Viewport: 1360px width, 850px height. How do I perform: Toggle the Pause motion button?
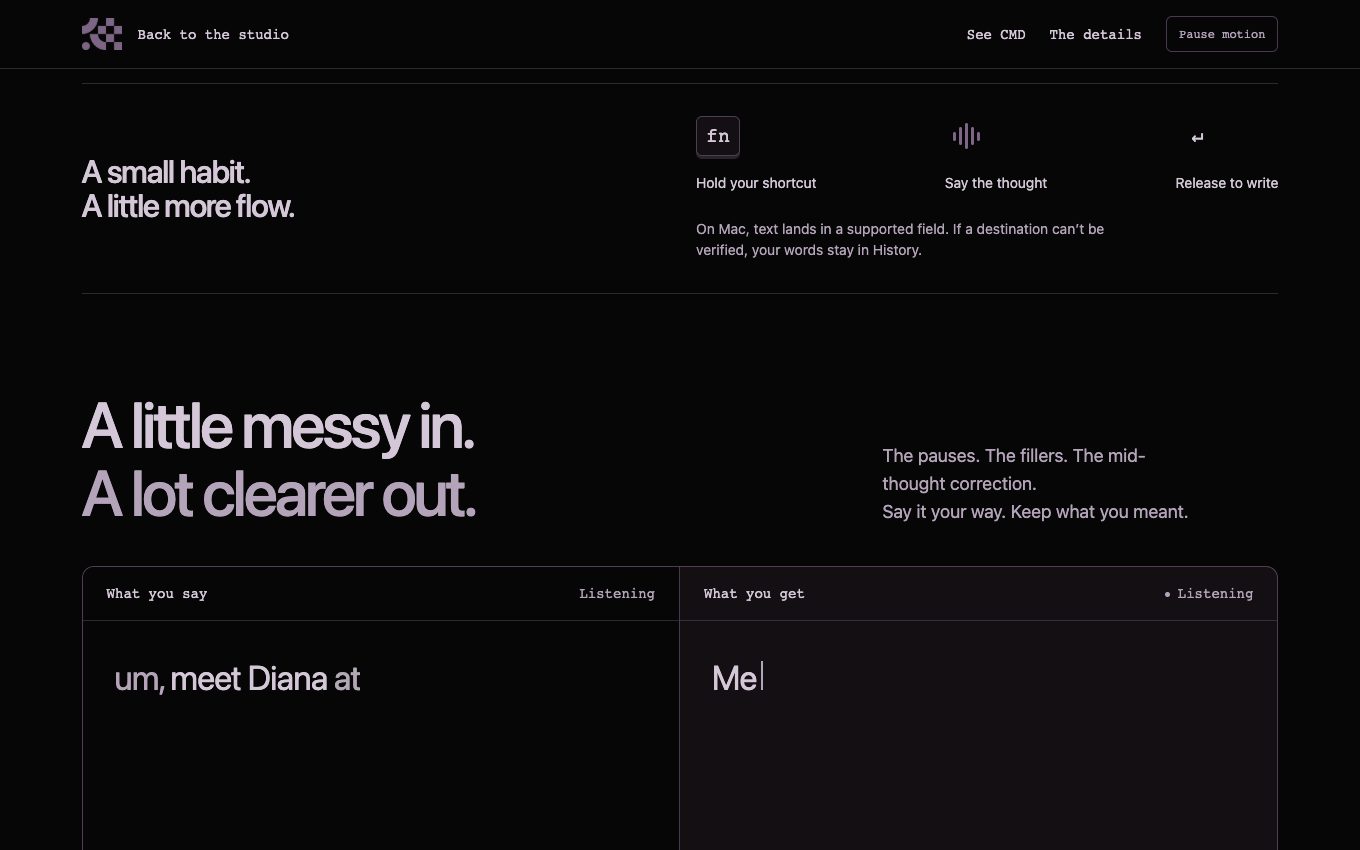pos(1222,34)
